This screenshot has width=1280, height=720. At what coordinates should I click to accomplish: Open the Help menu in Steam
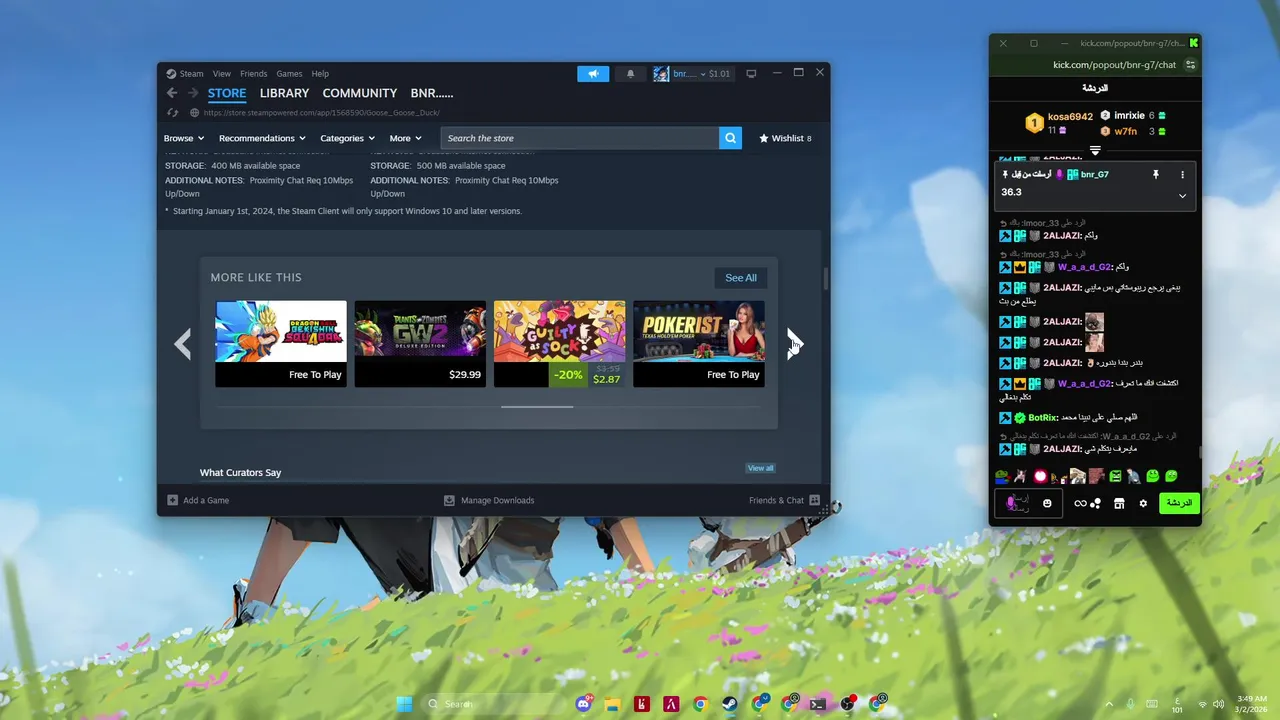coord(320,73)
